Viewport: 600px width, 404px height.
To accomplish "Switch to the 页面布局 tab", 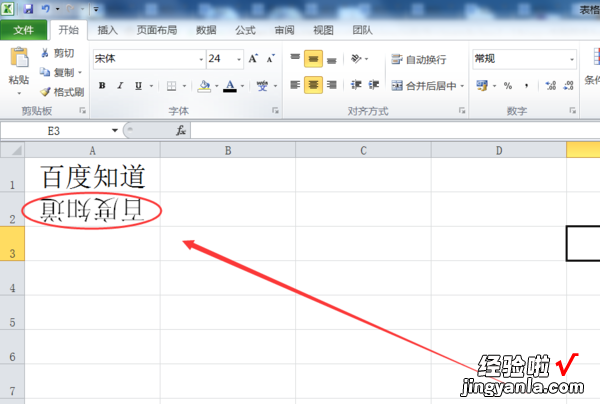I will pos(157,30).
